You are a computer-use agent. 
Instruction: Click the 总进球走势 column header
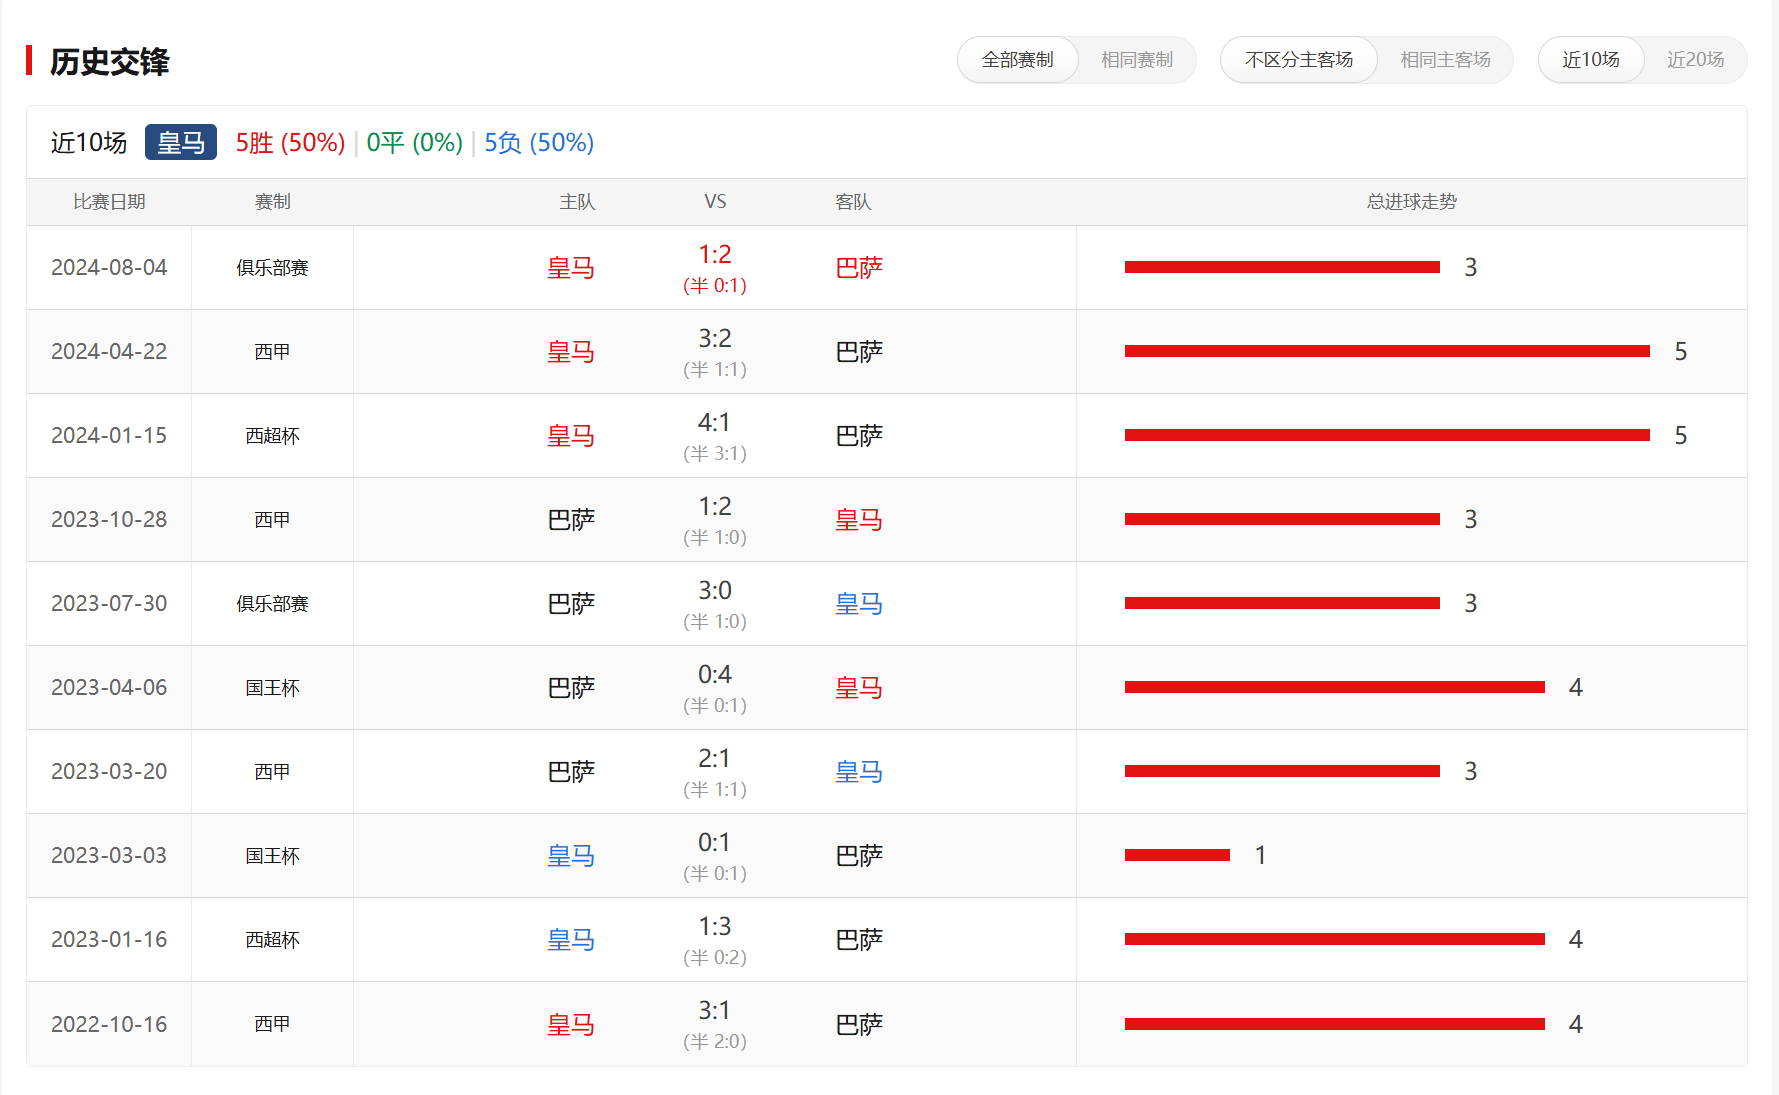click(1412, 202)
